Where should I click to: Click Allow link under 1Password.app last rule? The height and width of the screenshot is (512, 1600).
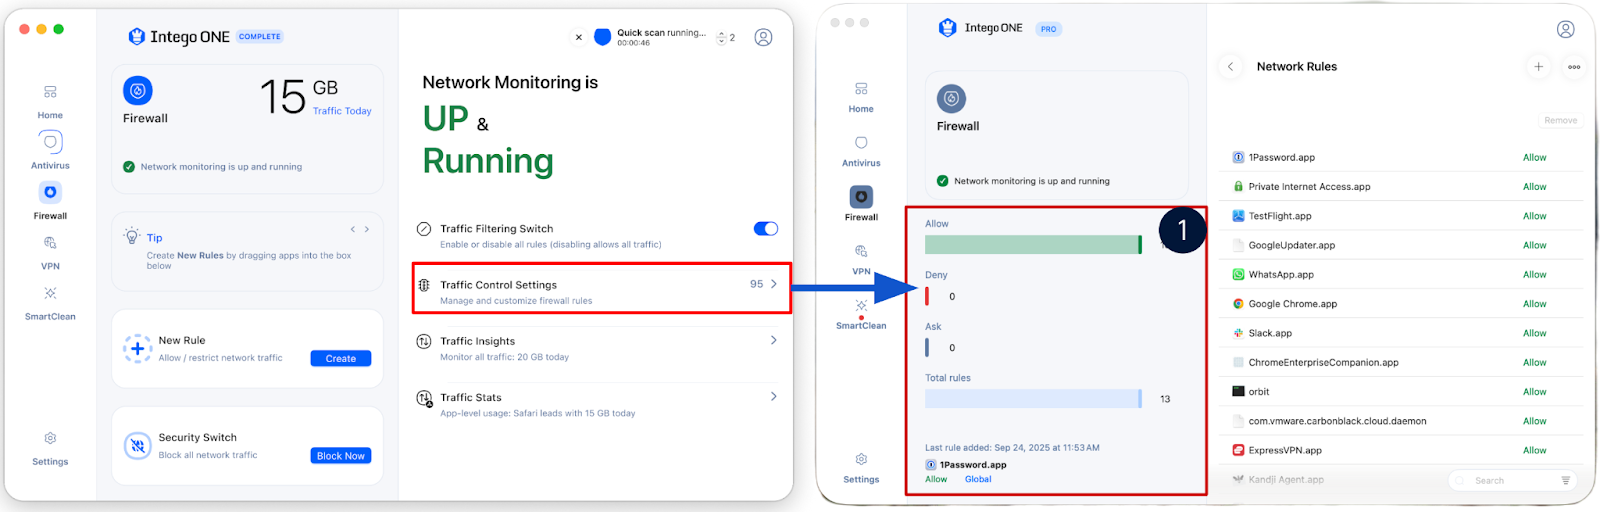936,479
